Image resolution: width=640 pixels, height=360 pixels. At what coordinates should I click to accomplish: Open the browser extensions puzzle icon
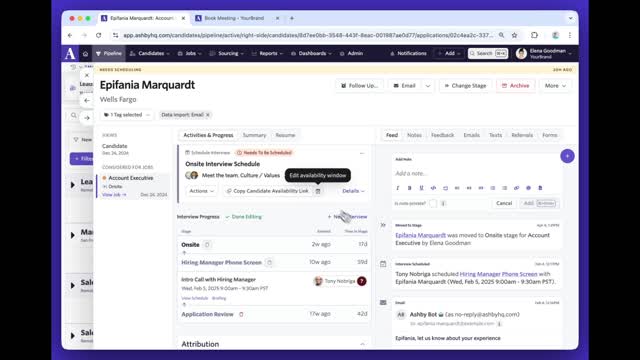[x=534, y=36]
